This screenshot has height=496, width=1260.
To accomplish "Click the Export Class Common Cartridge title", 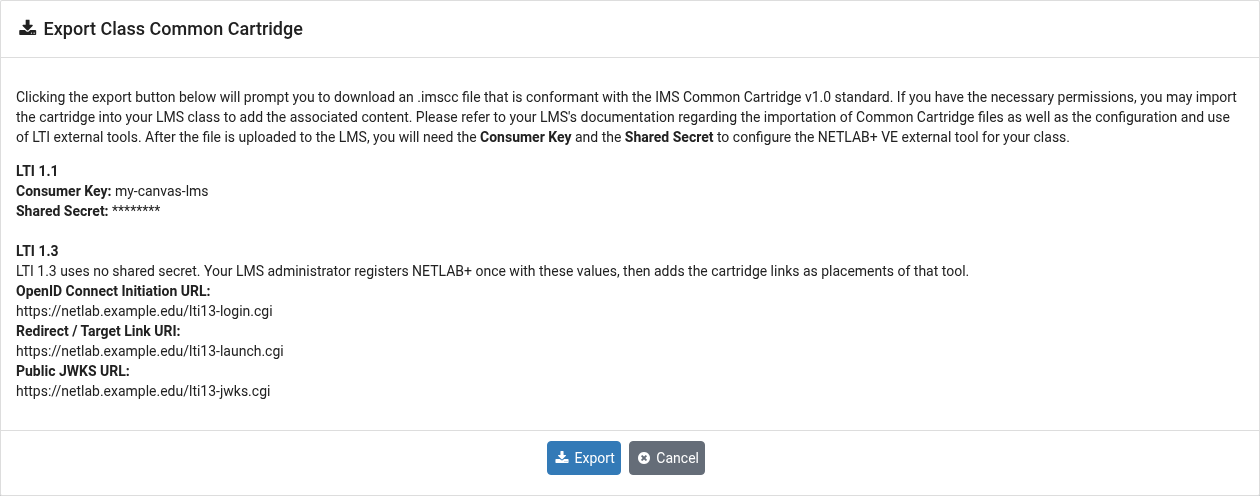I will (173, 29).
